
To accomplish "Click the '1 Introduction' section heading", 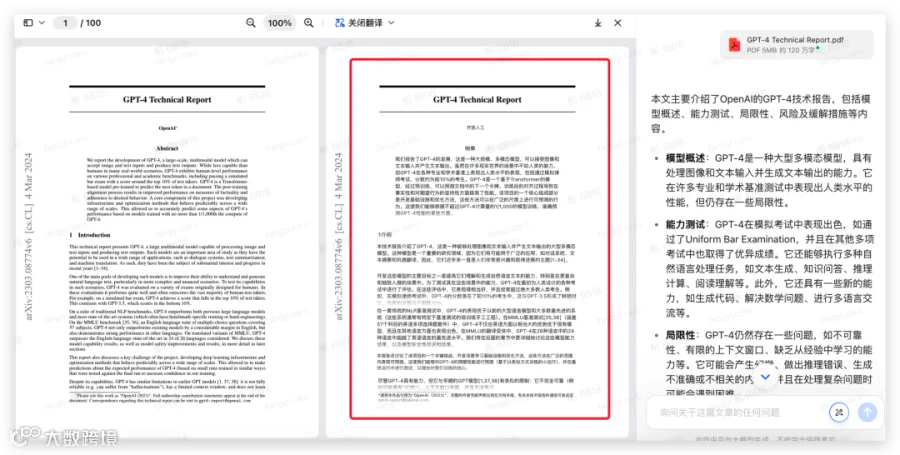I will [x=90, y=235].
